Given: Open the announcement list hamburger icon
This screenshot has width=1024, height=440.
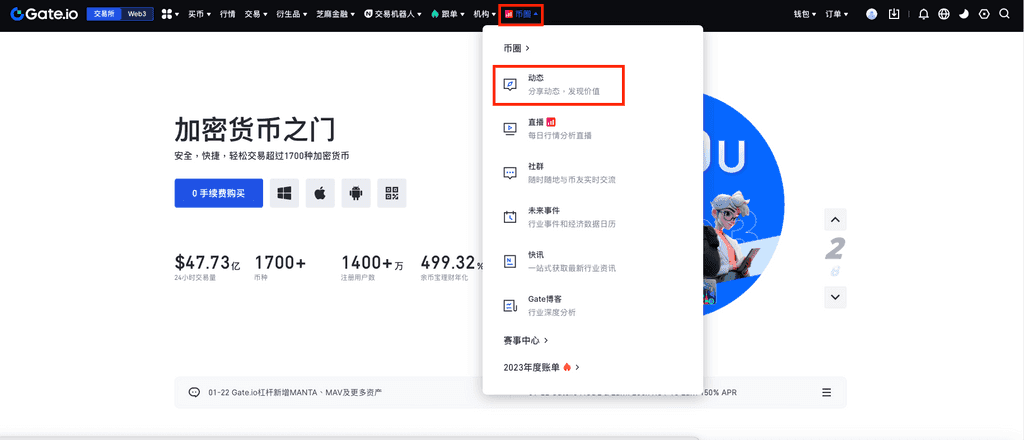Looking at the screenshot, I should pos(826,392).
